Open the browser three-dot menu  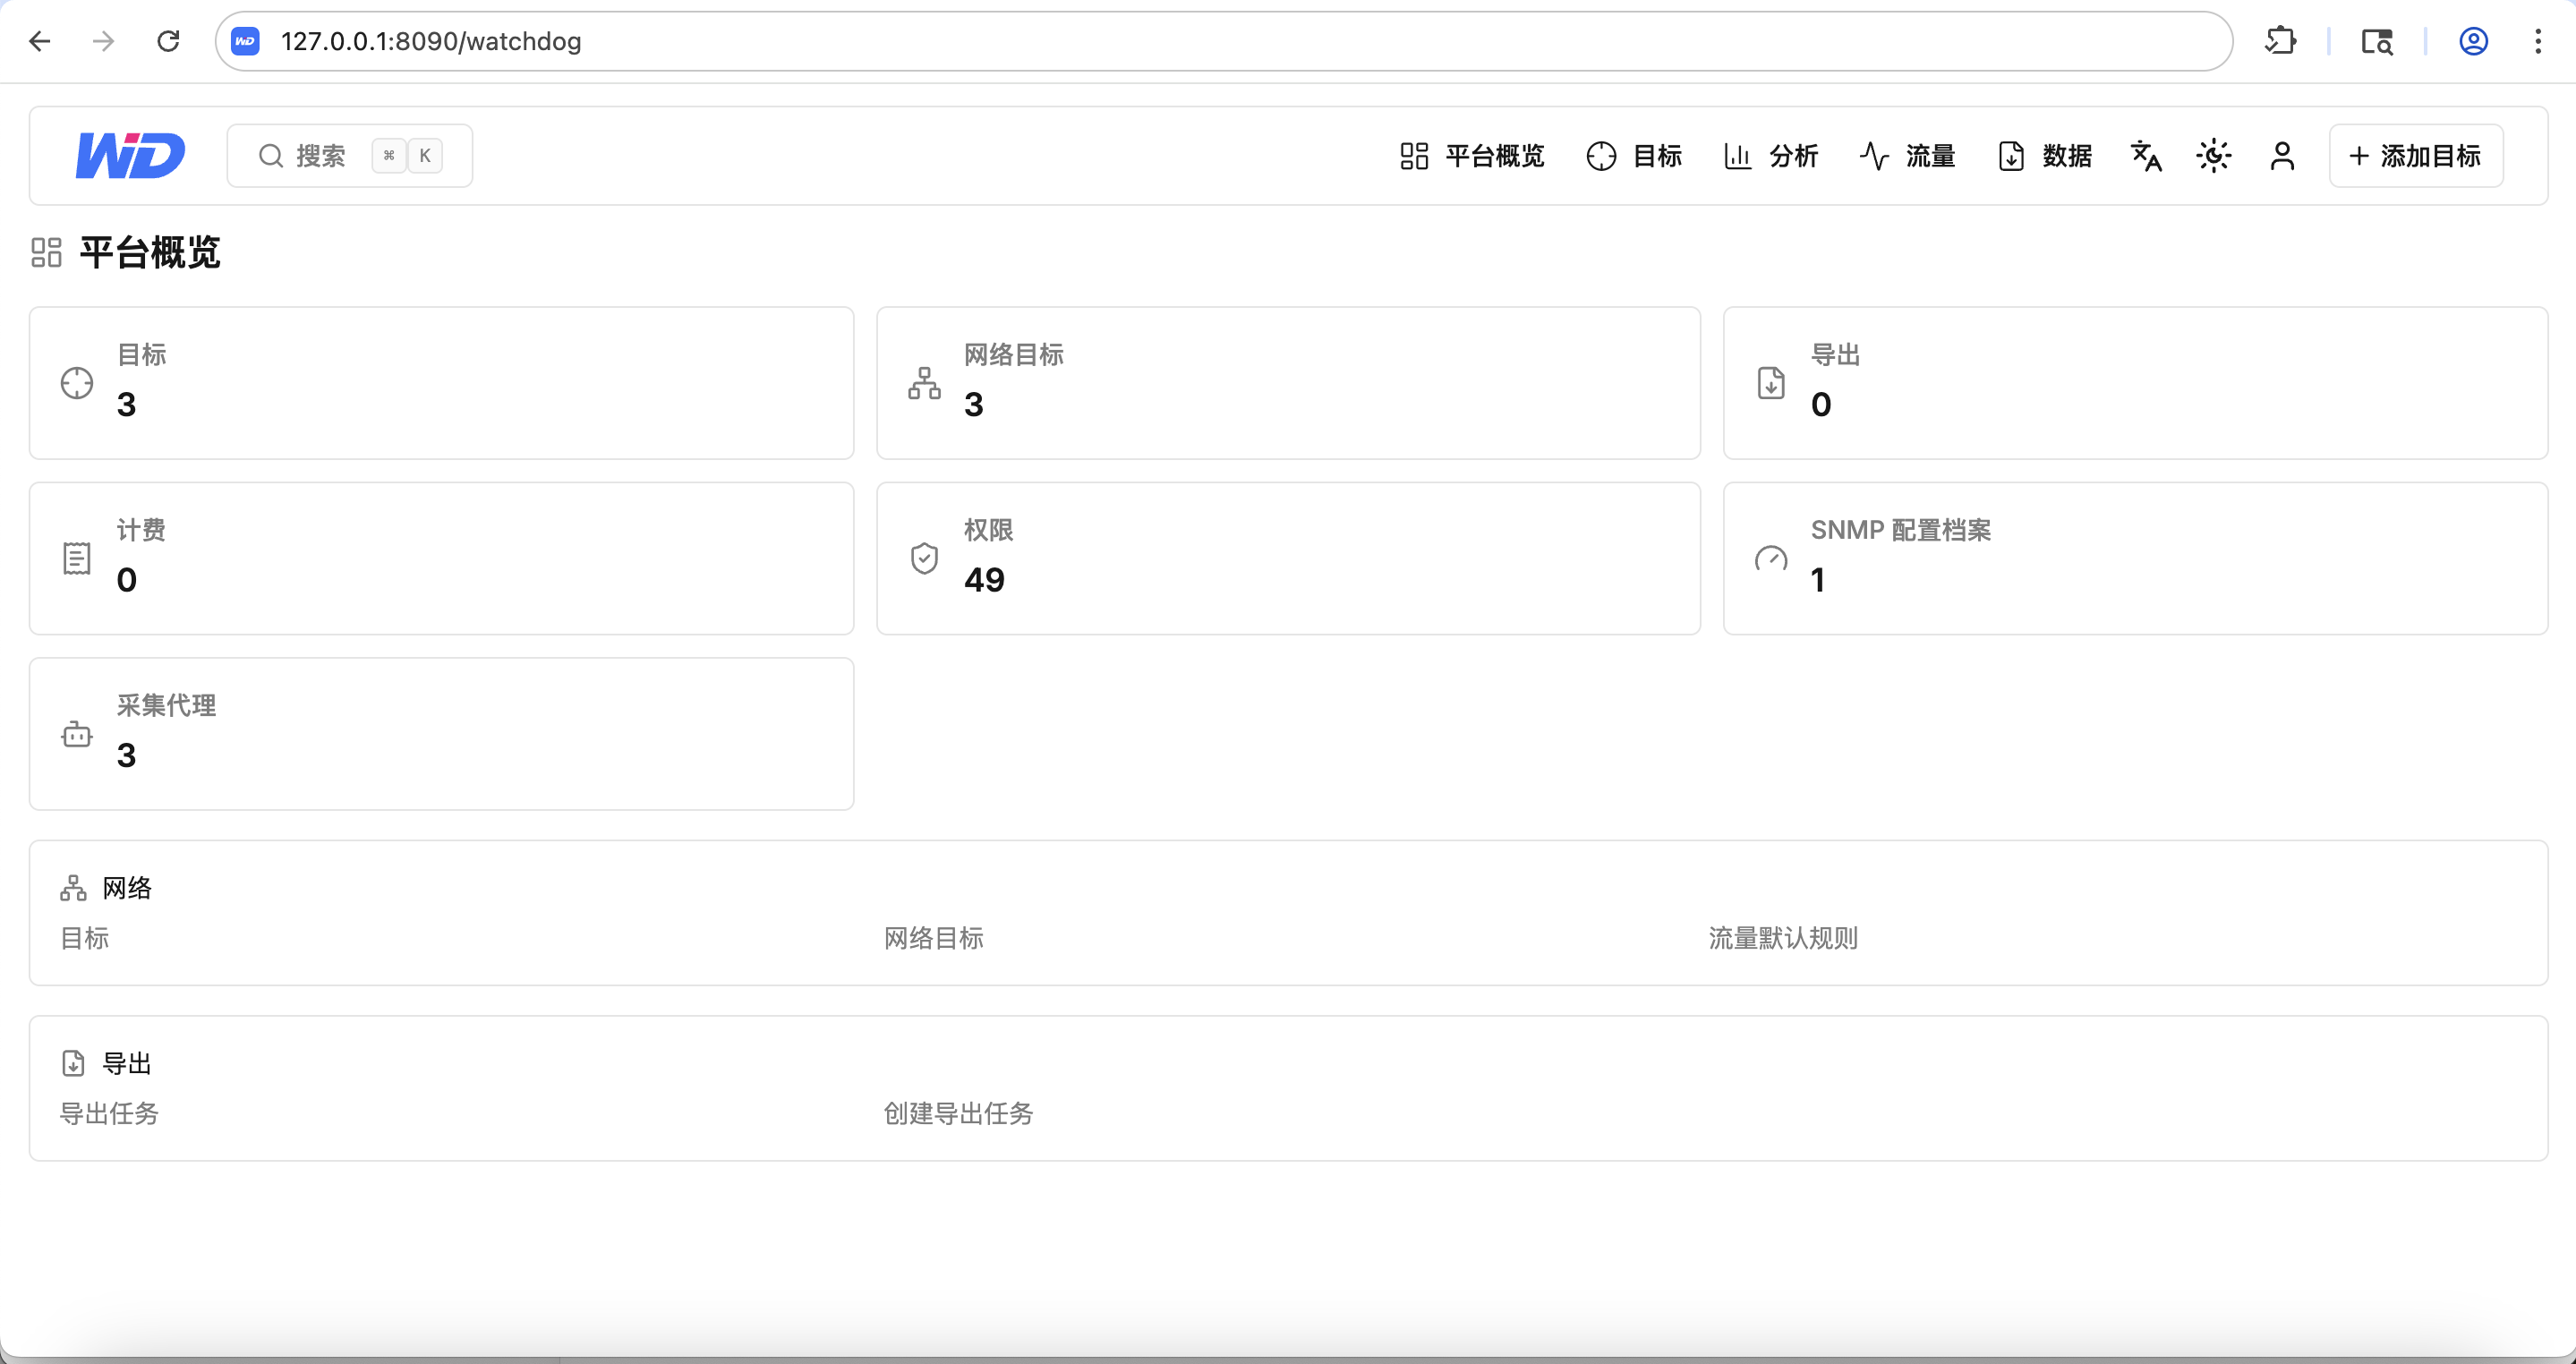click(2538, 41)
